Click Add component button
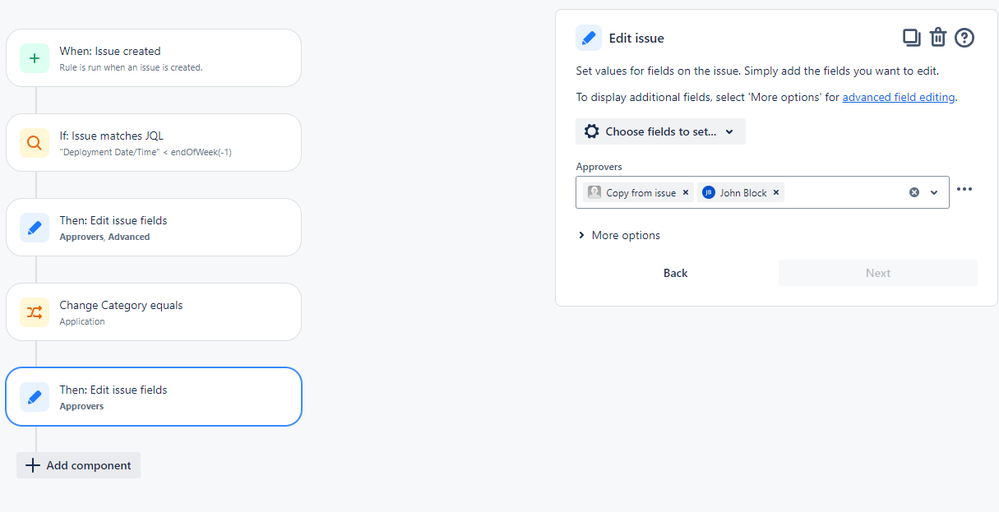 (x=78, y=466)
